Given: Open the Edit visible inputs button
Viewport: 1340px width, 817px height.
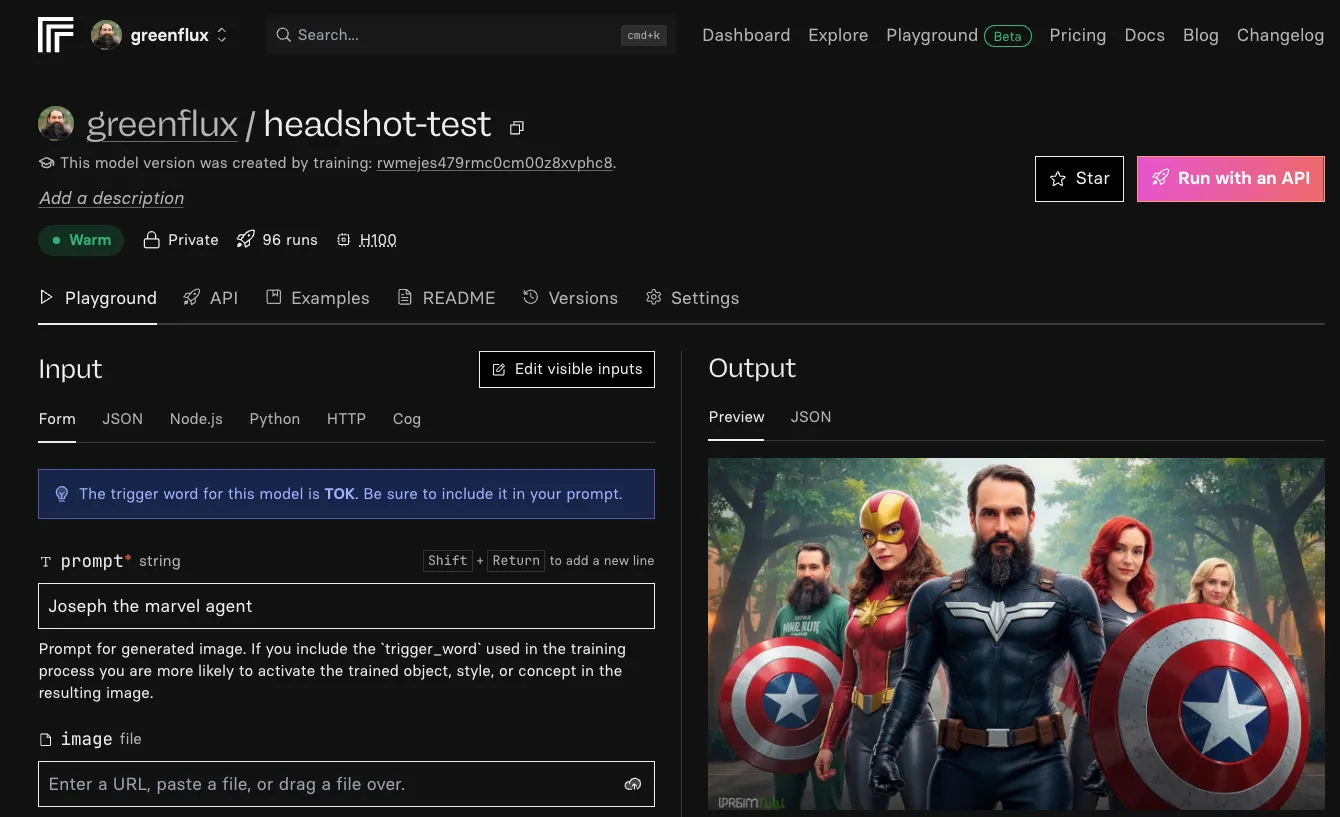Looking at the screenshot, I should [567, 369].
